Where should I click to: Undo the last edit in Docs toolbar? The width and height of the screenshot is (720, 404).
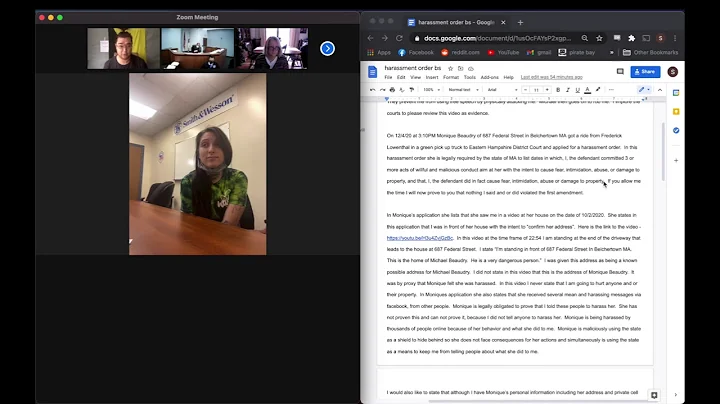pos(372,90)
